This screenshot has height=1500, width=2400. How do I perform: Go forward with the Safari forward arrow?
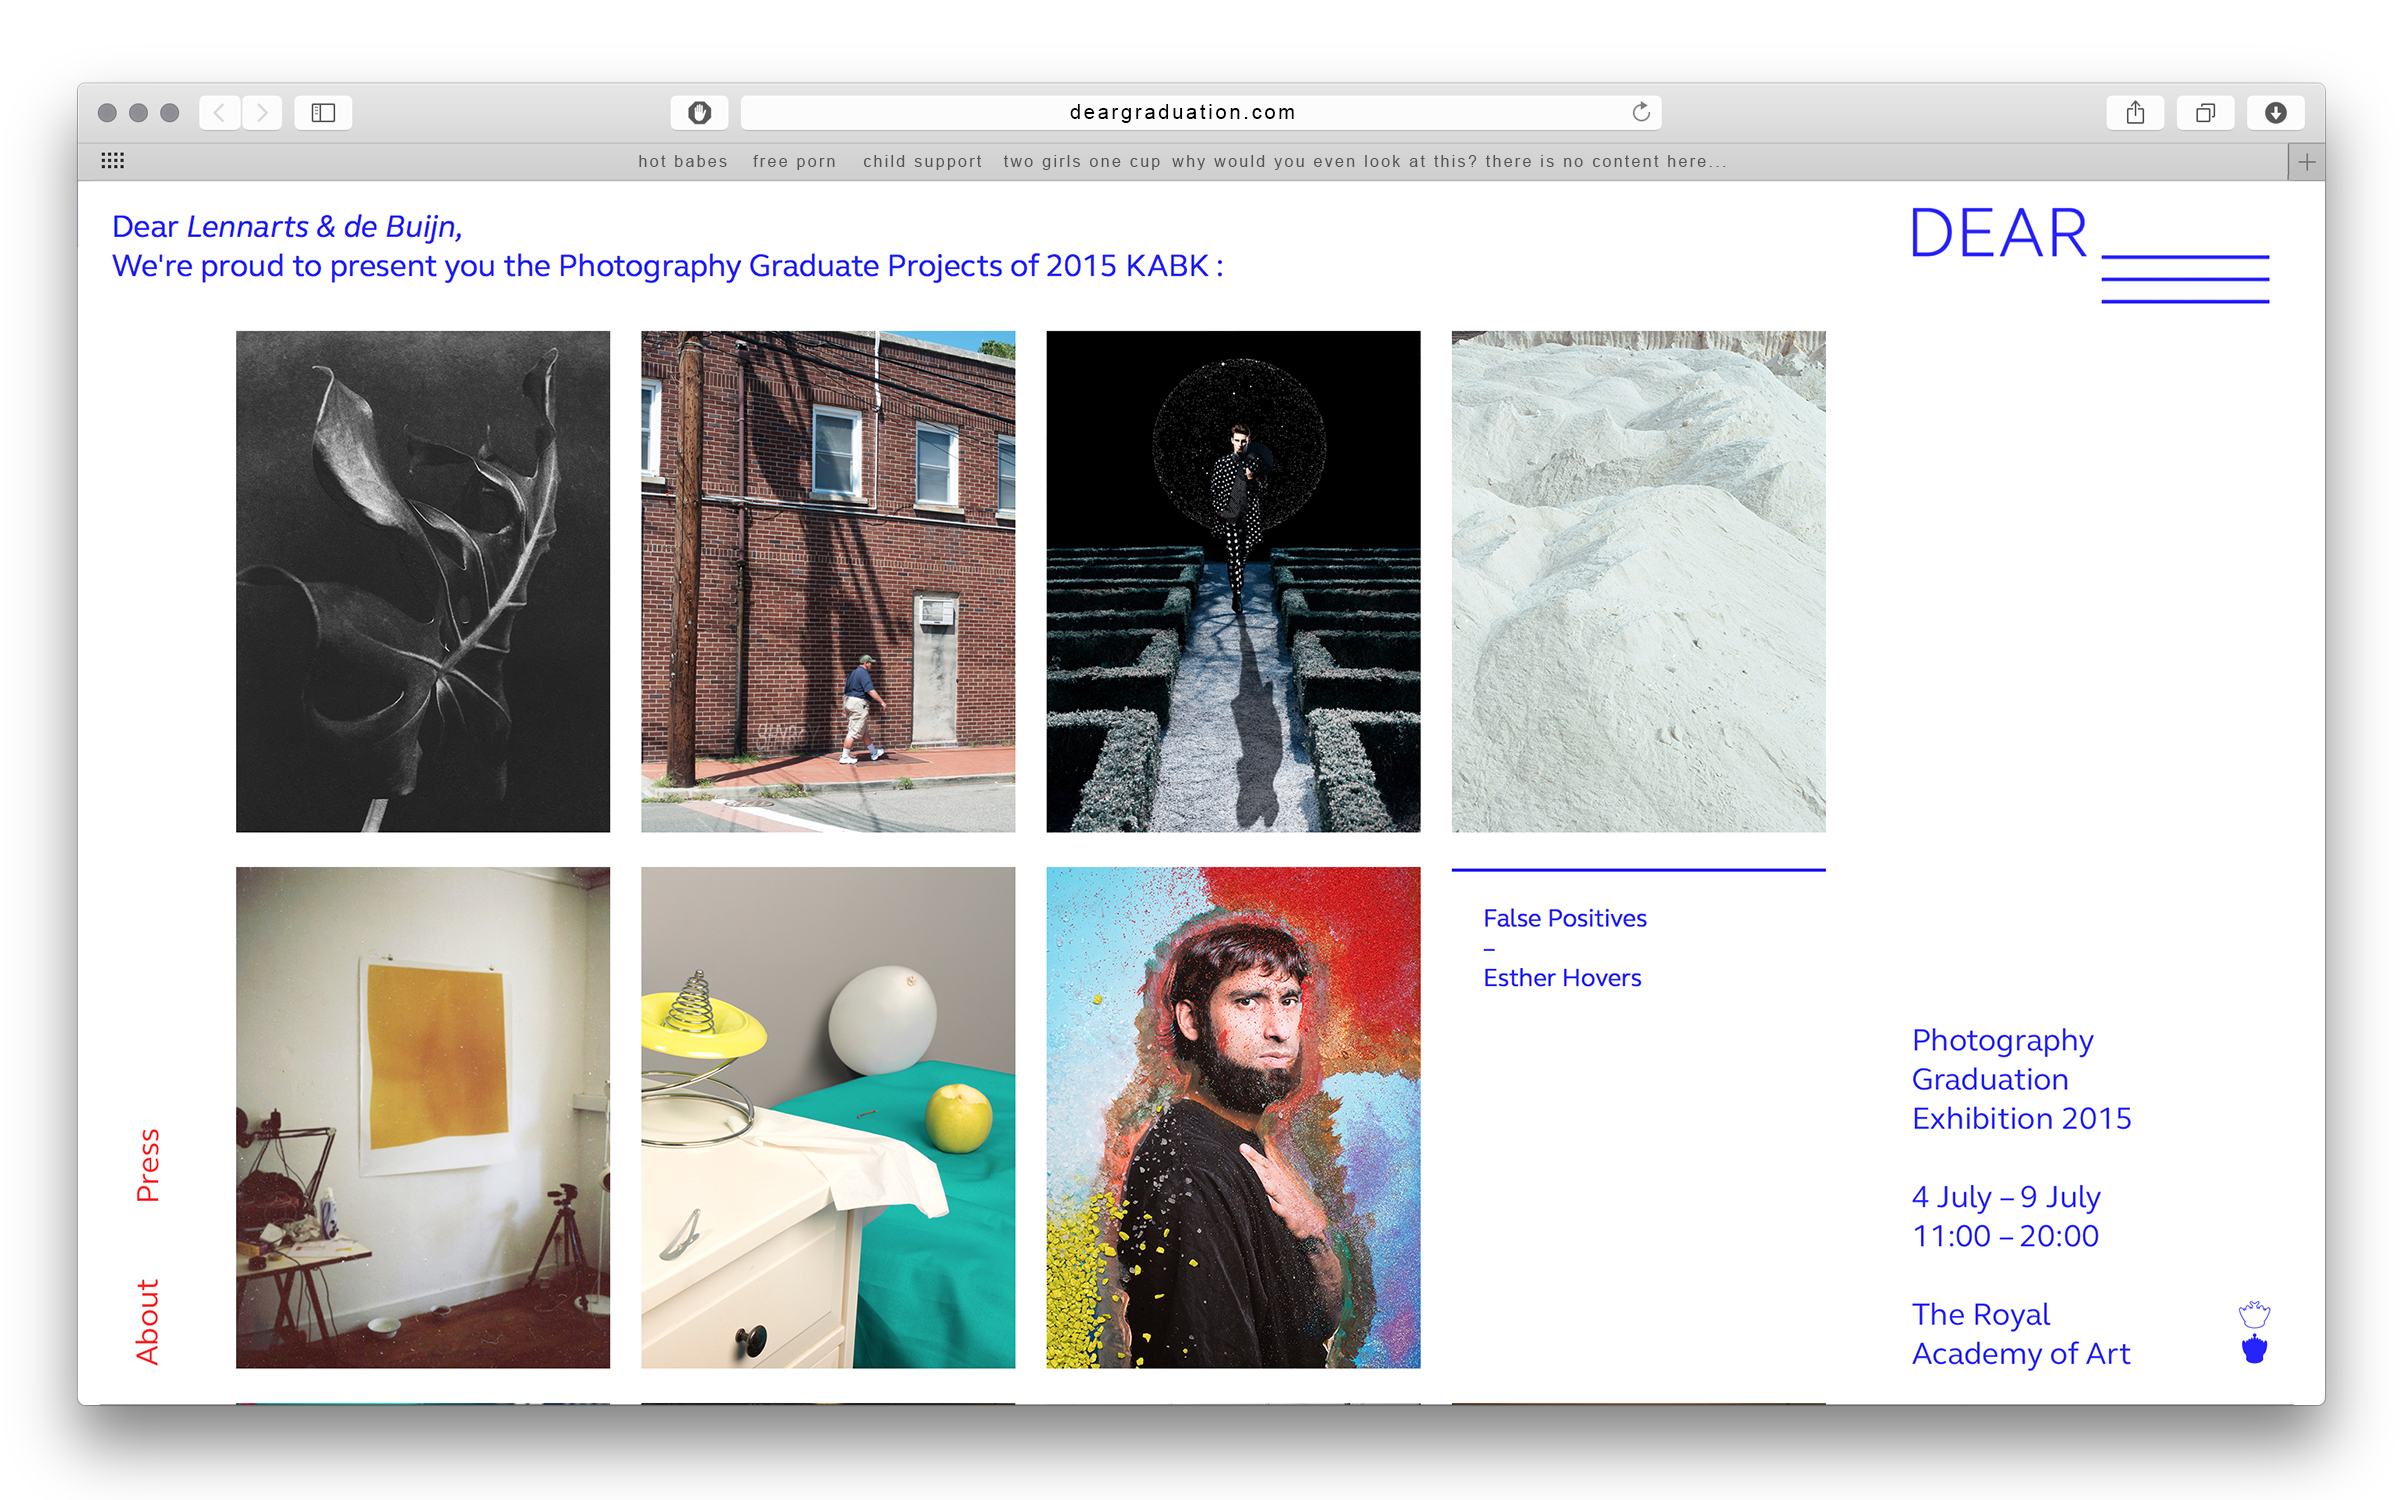tap(262, 112)
